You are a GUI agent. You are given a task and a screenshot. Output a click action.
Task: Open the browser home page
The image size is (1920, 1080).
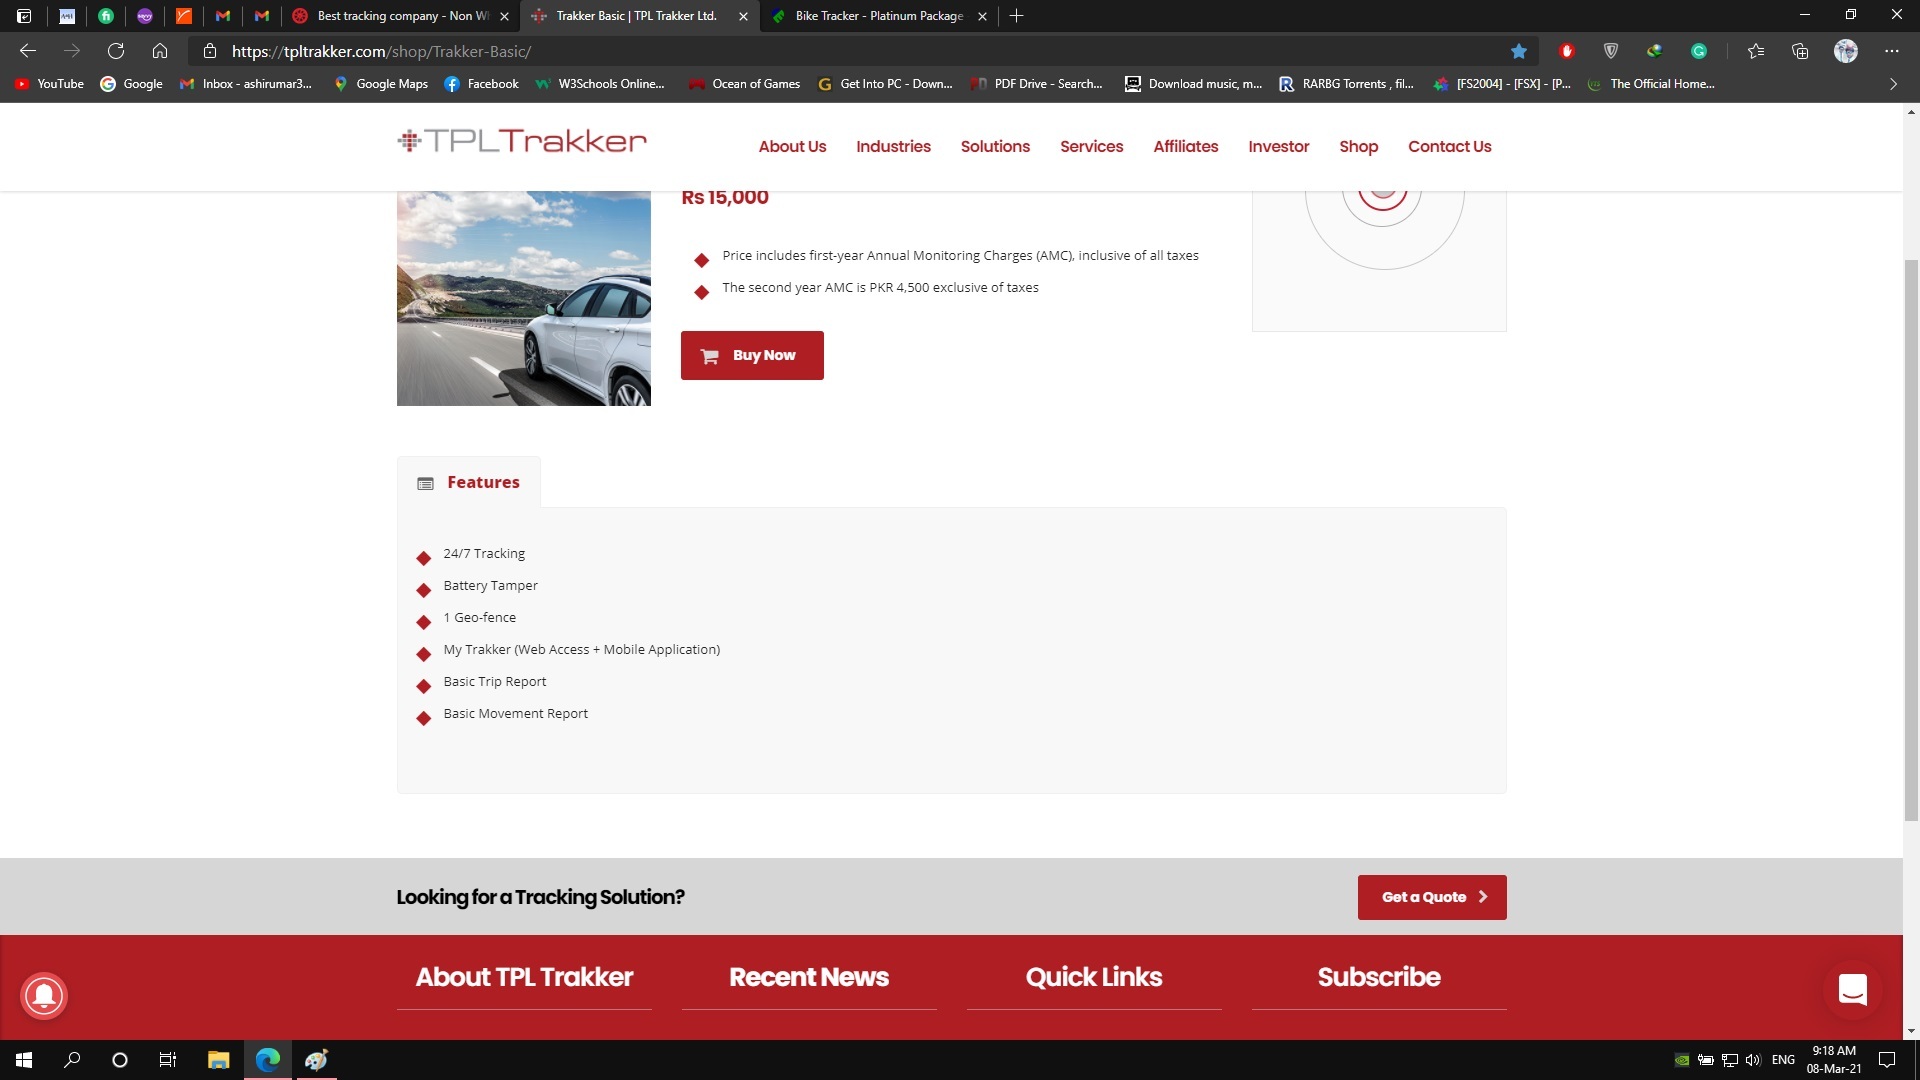pos(160,51)
